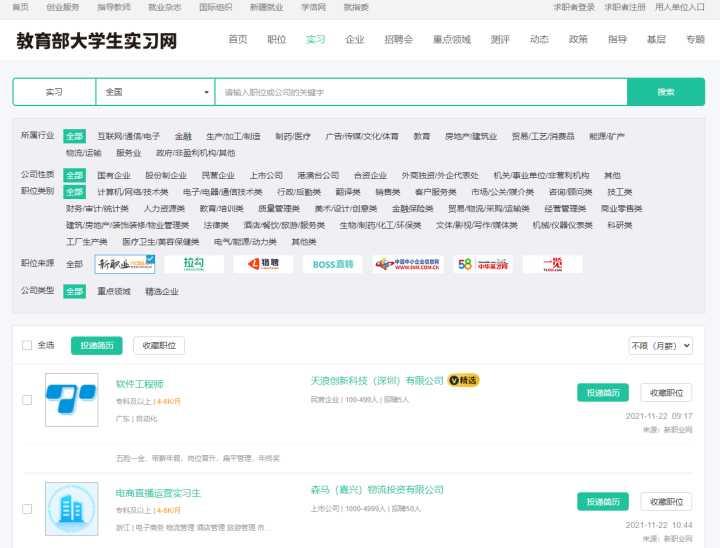Click 投递简历 button next to 全选
The height and width of the screenshot is (548, 720).
tap(97, 345)
